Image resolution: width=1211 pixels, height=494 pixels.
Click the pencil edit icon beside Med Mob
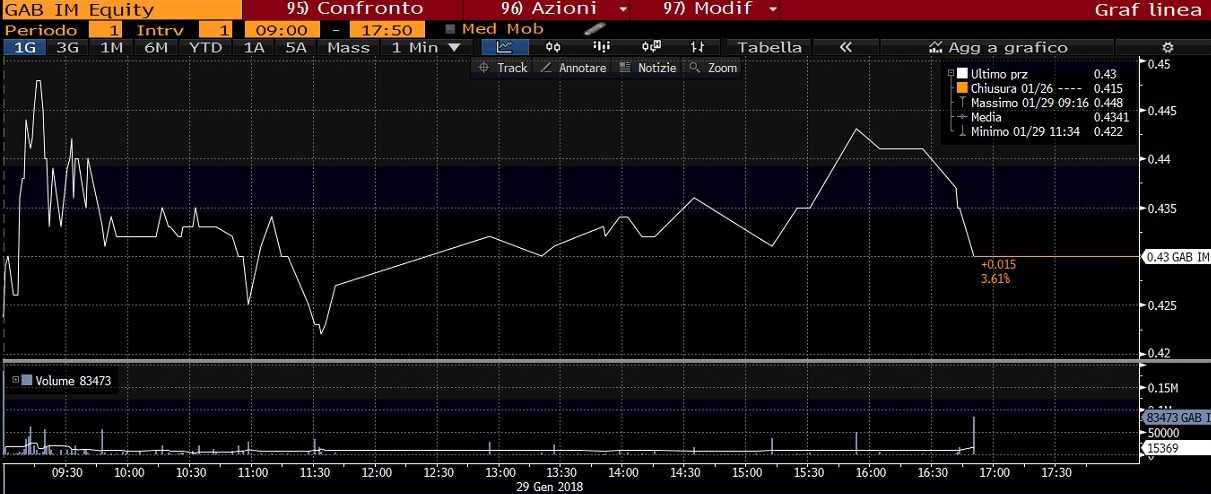tap(594, 29)
